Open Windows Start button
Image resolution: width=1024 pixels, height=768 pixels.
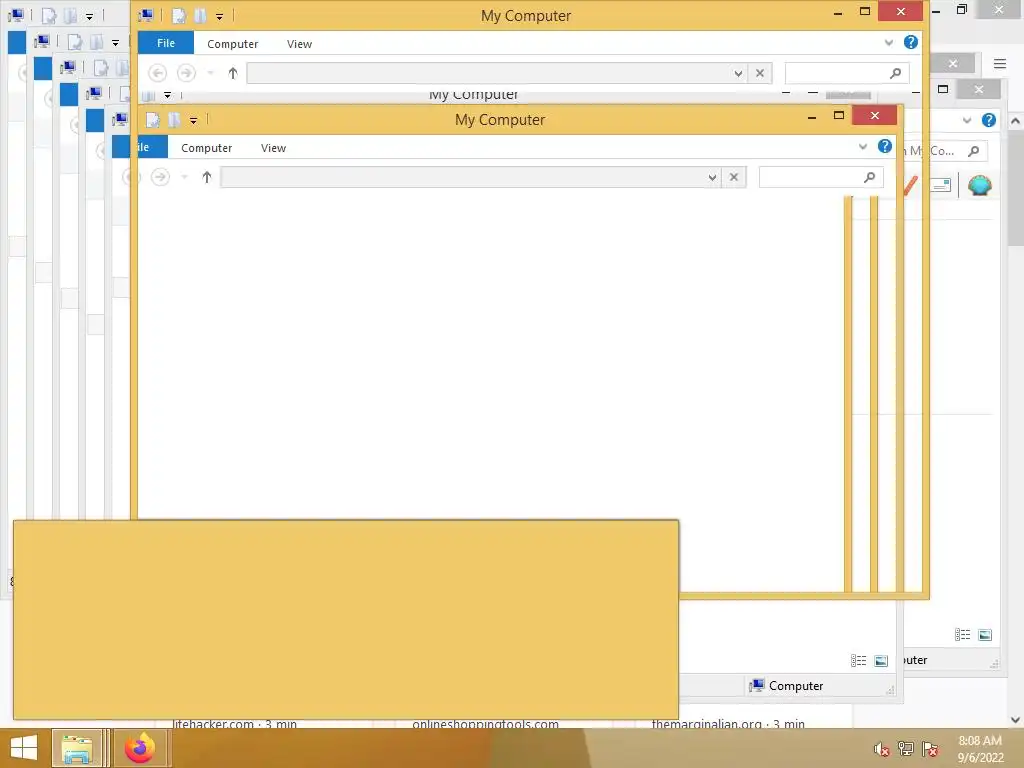tap(24, 748)
